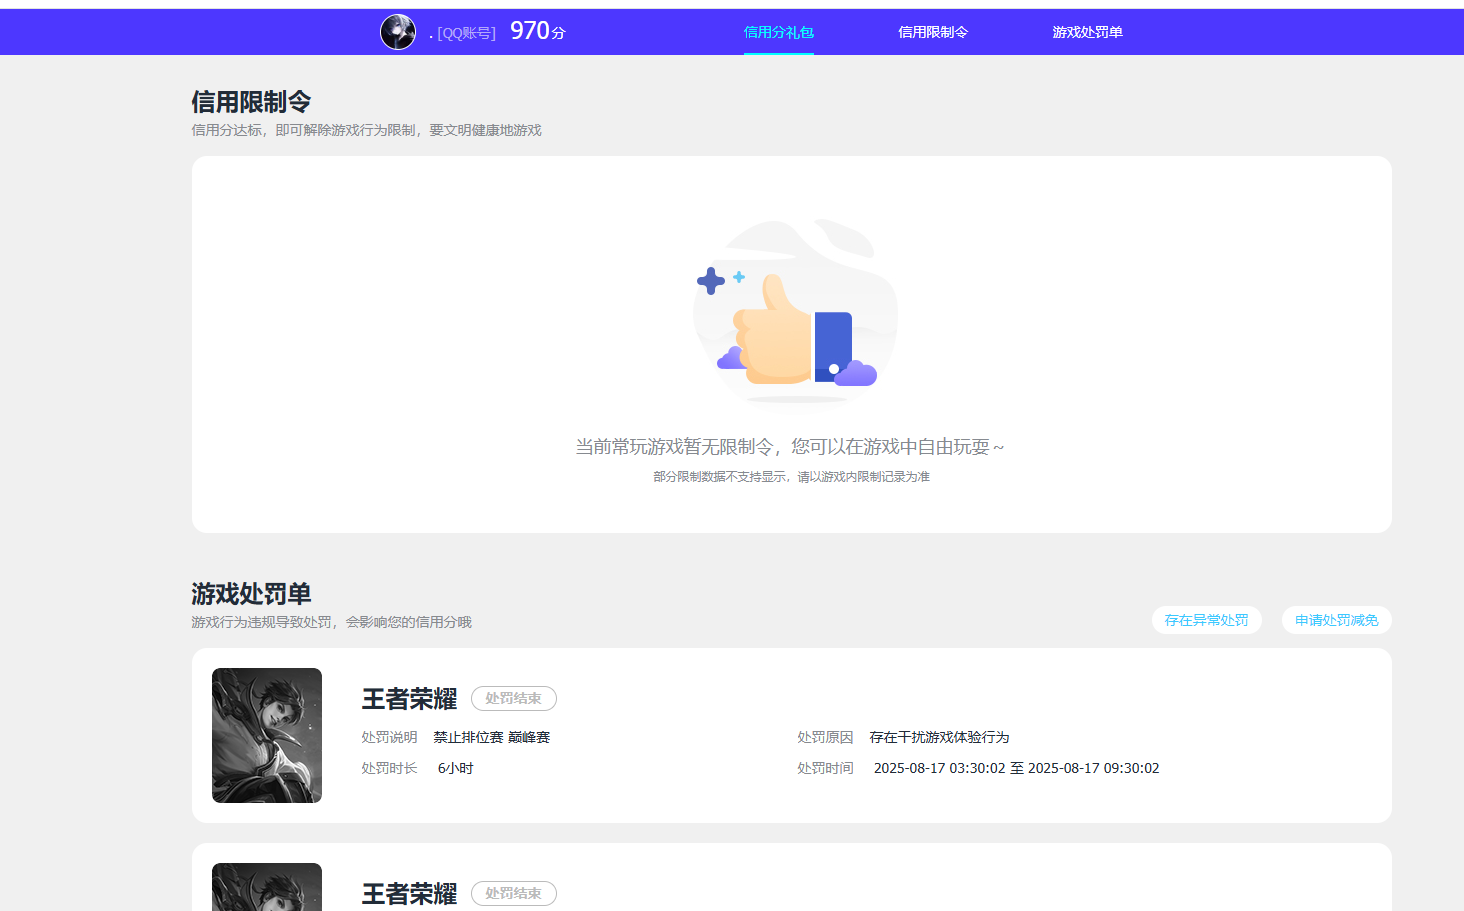Click the user avatar in the header
Screen dimensions: 1464x911
tap(397, 32)
